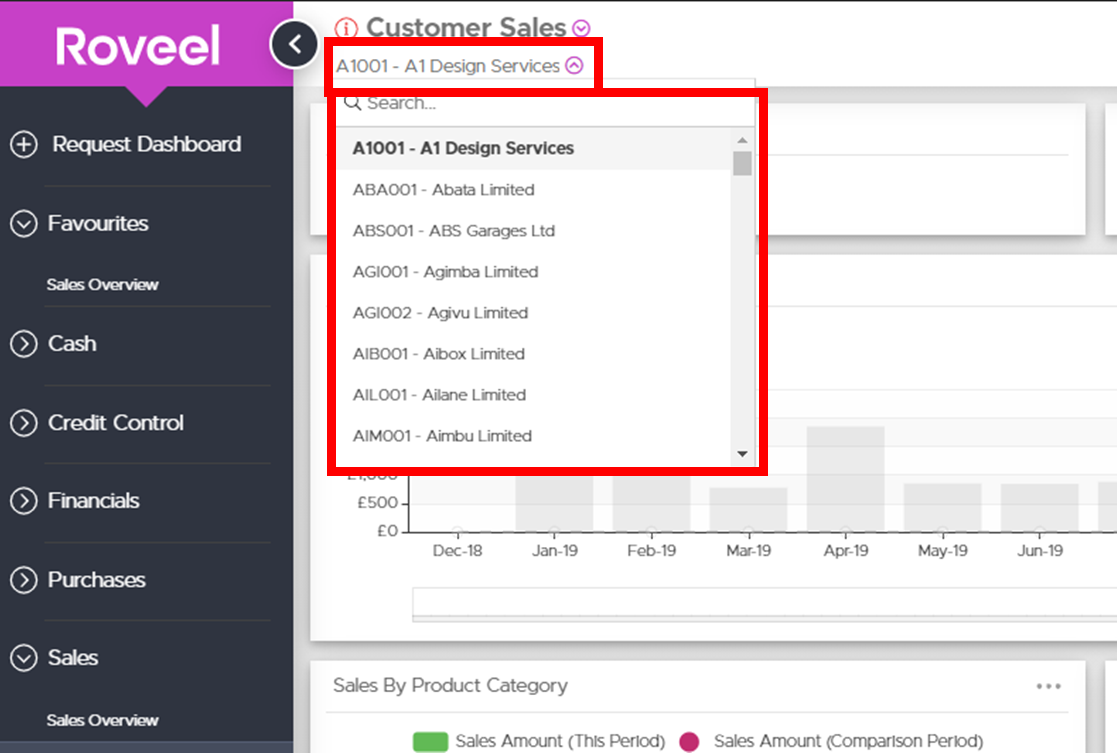The image size is (1117, 753).
Task: Click the Roveel logo
Action: [x=138, y=46]
